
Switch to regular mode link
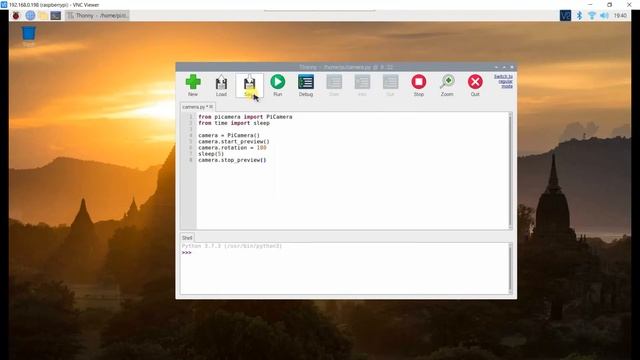(504, 81)
